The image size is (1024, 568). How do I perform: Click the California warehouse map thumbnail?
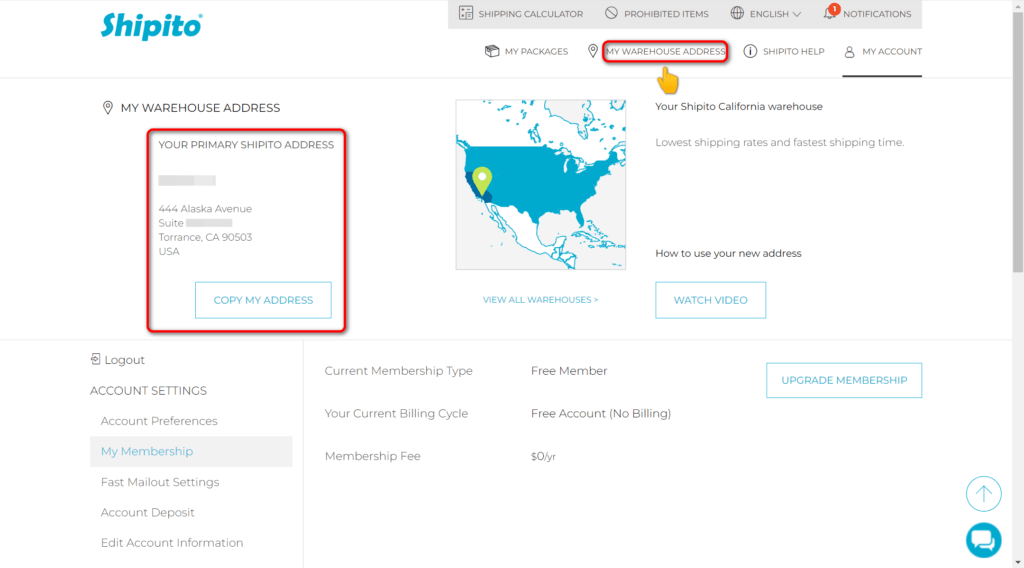[x=541, y=185]
